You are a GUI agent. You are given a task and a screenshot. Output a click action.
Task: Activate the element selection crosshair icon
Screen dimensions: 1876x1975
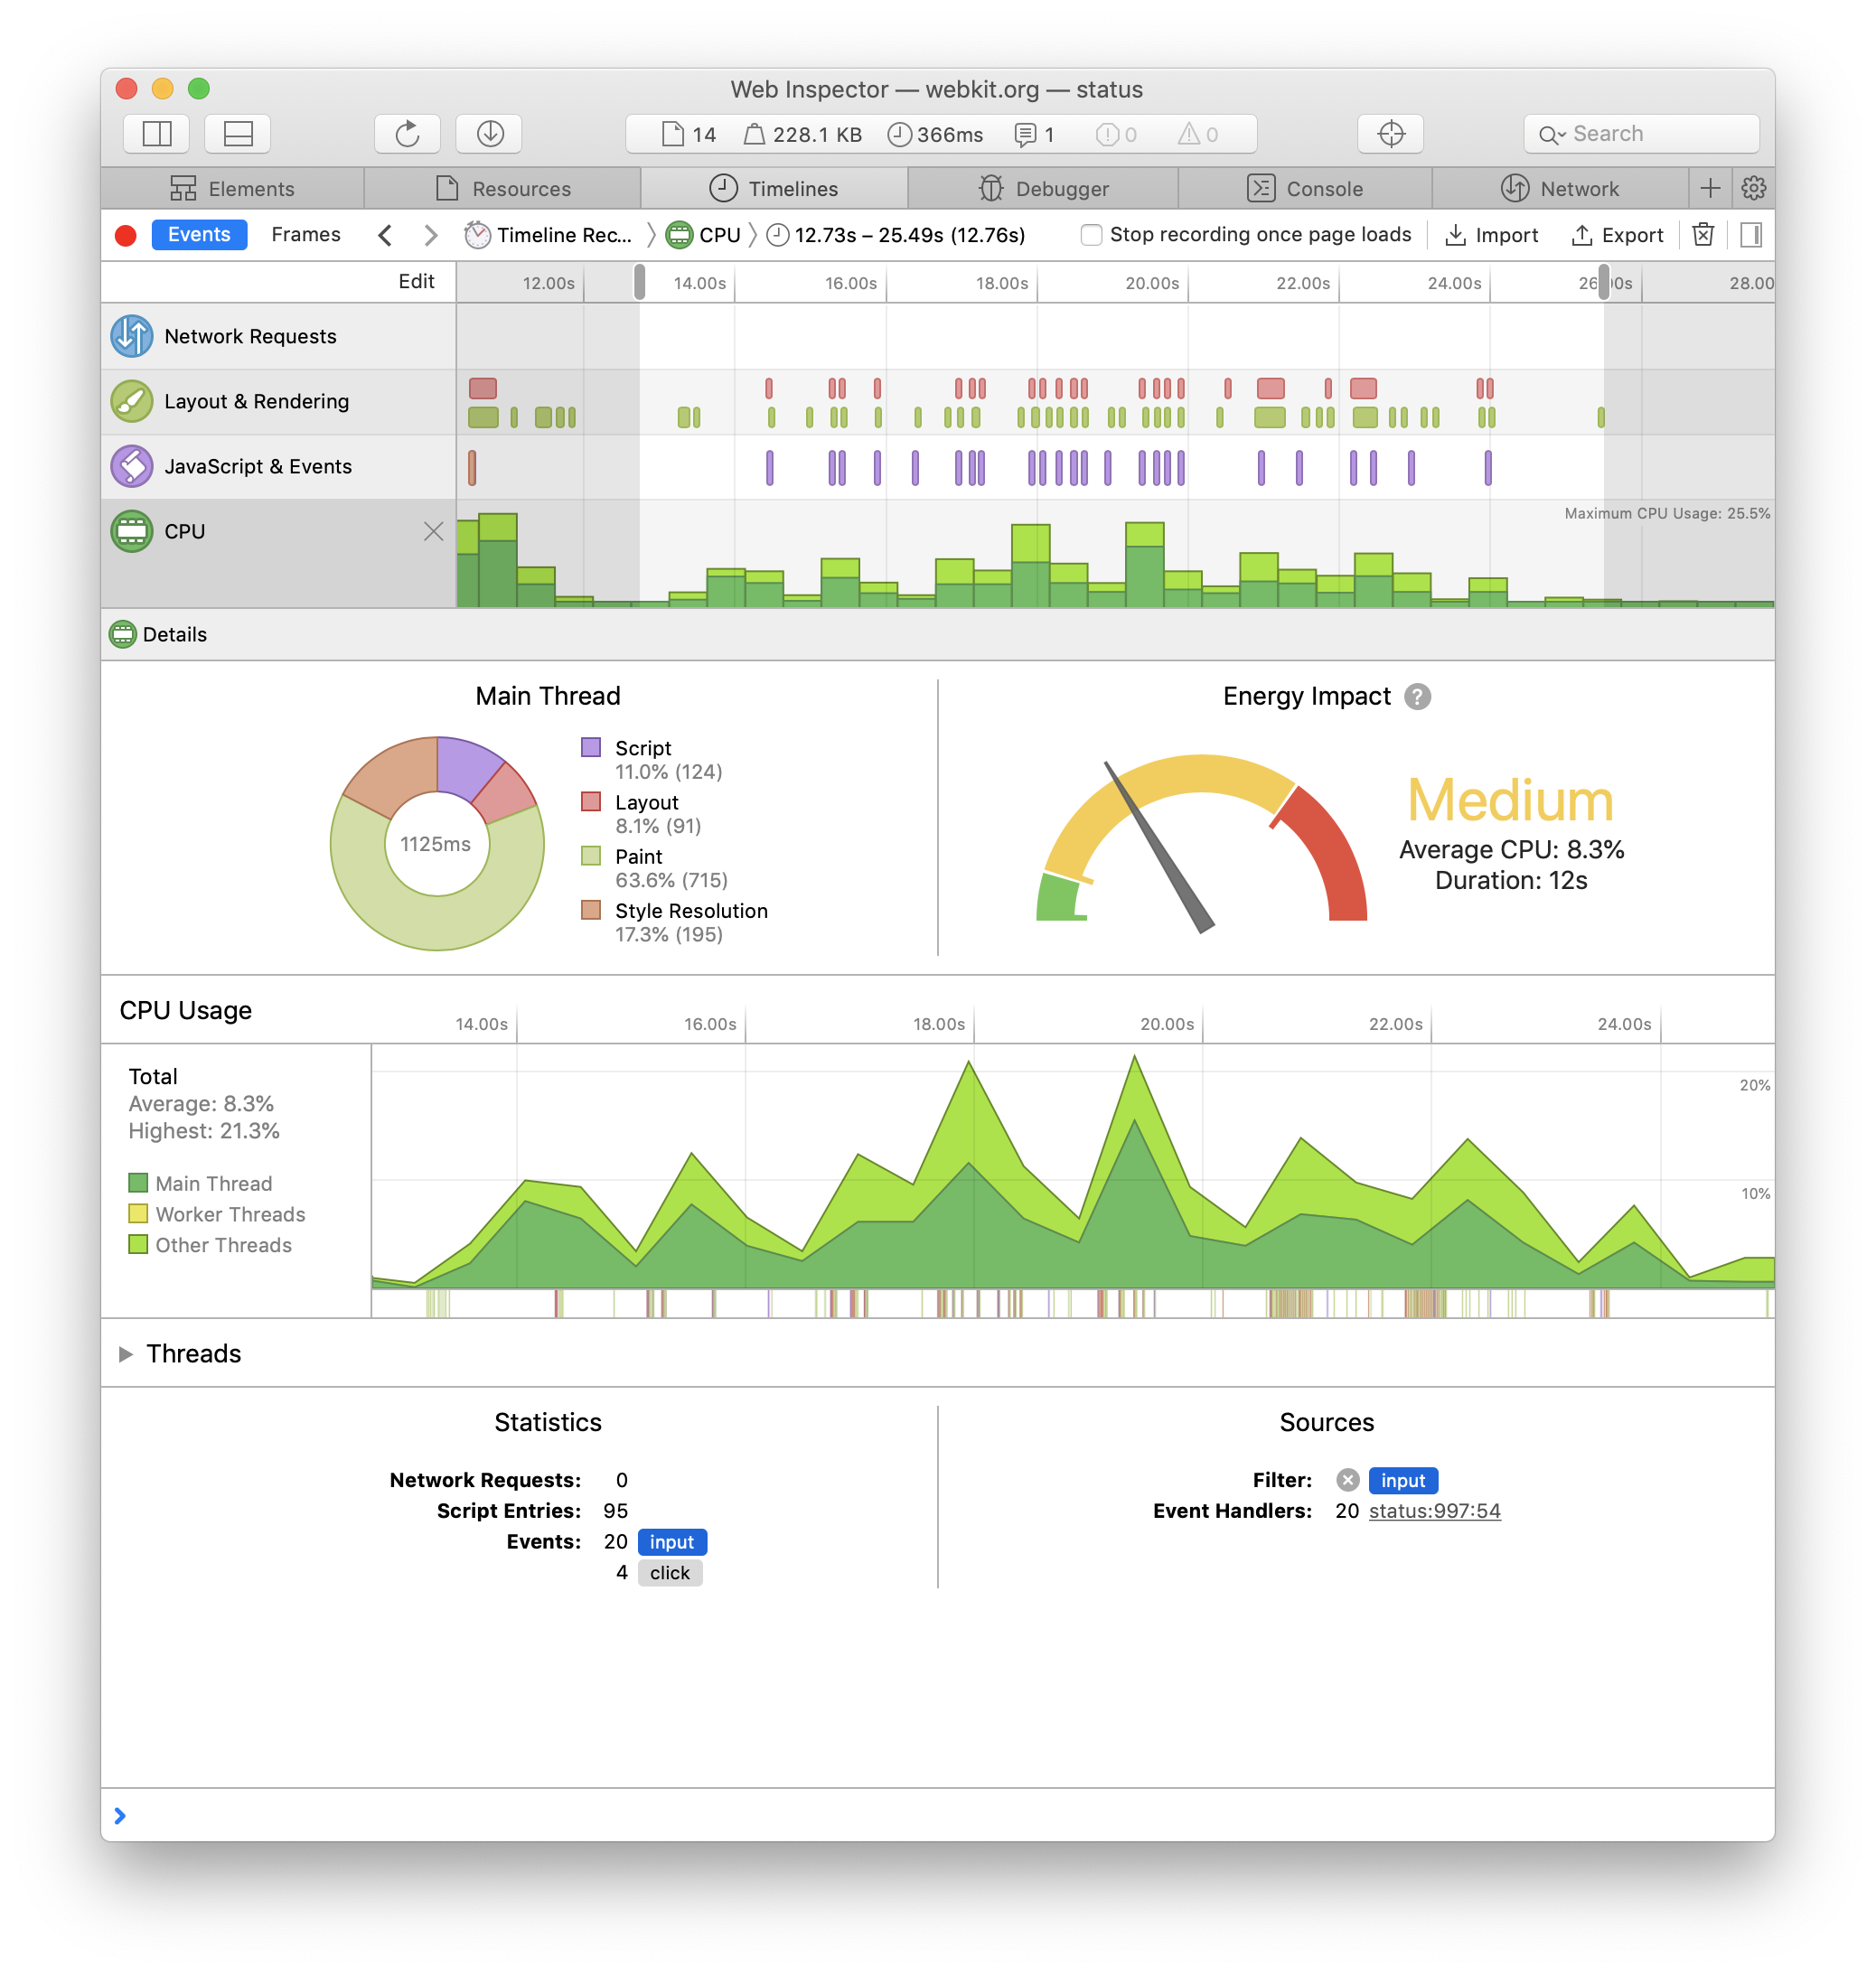coord(1390,134)
